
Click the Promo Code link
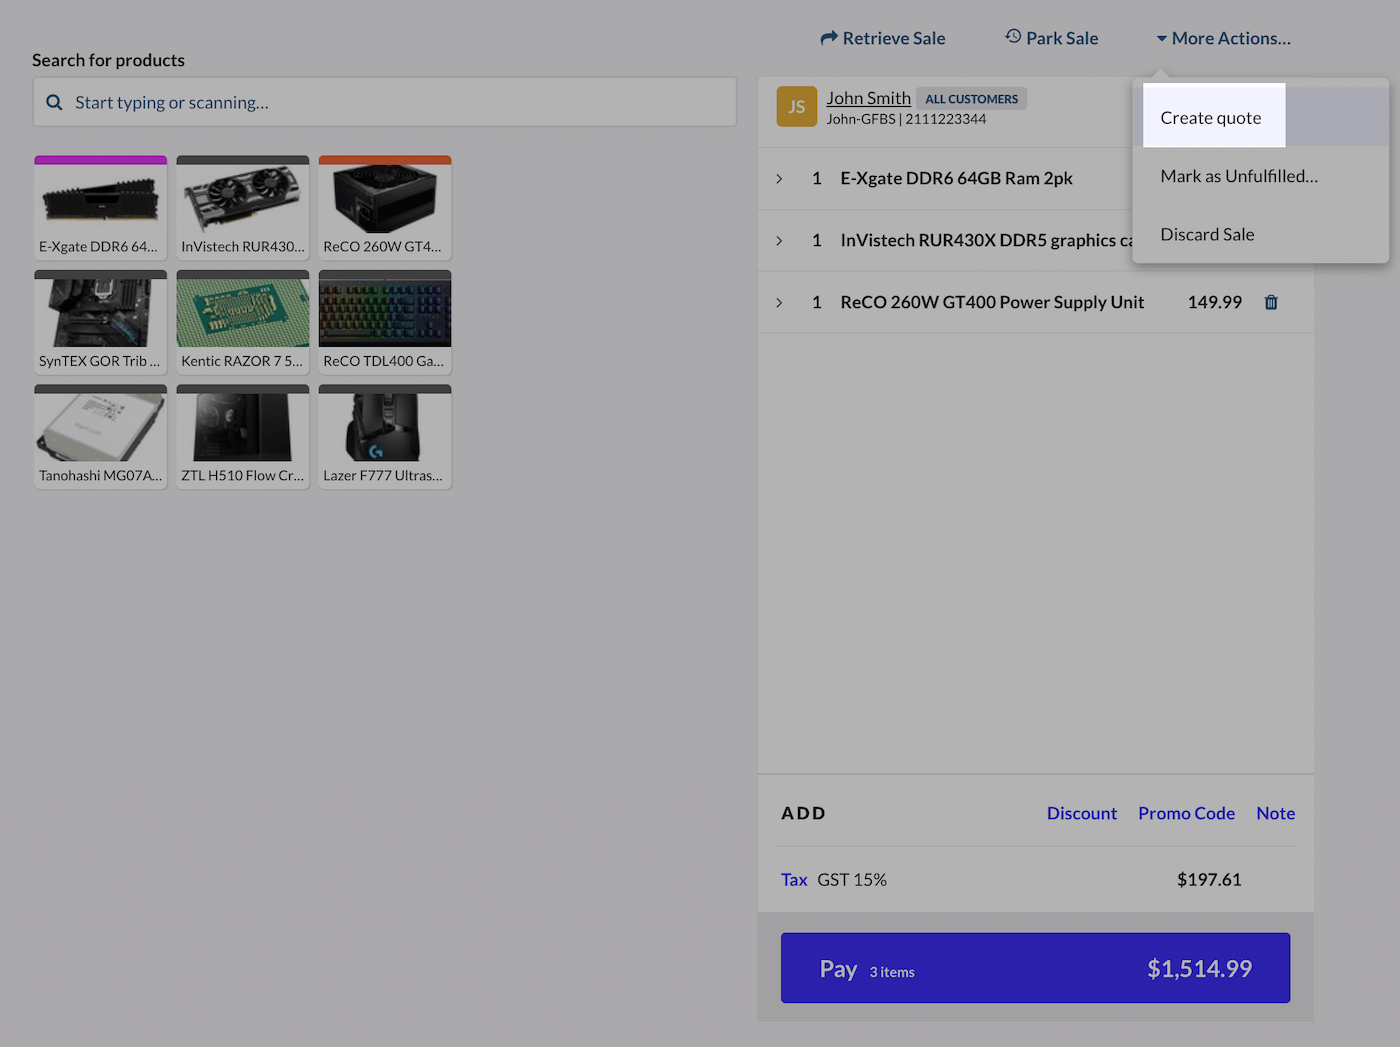(x=1186, y=813)
